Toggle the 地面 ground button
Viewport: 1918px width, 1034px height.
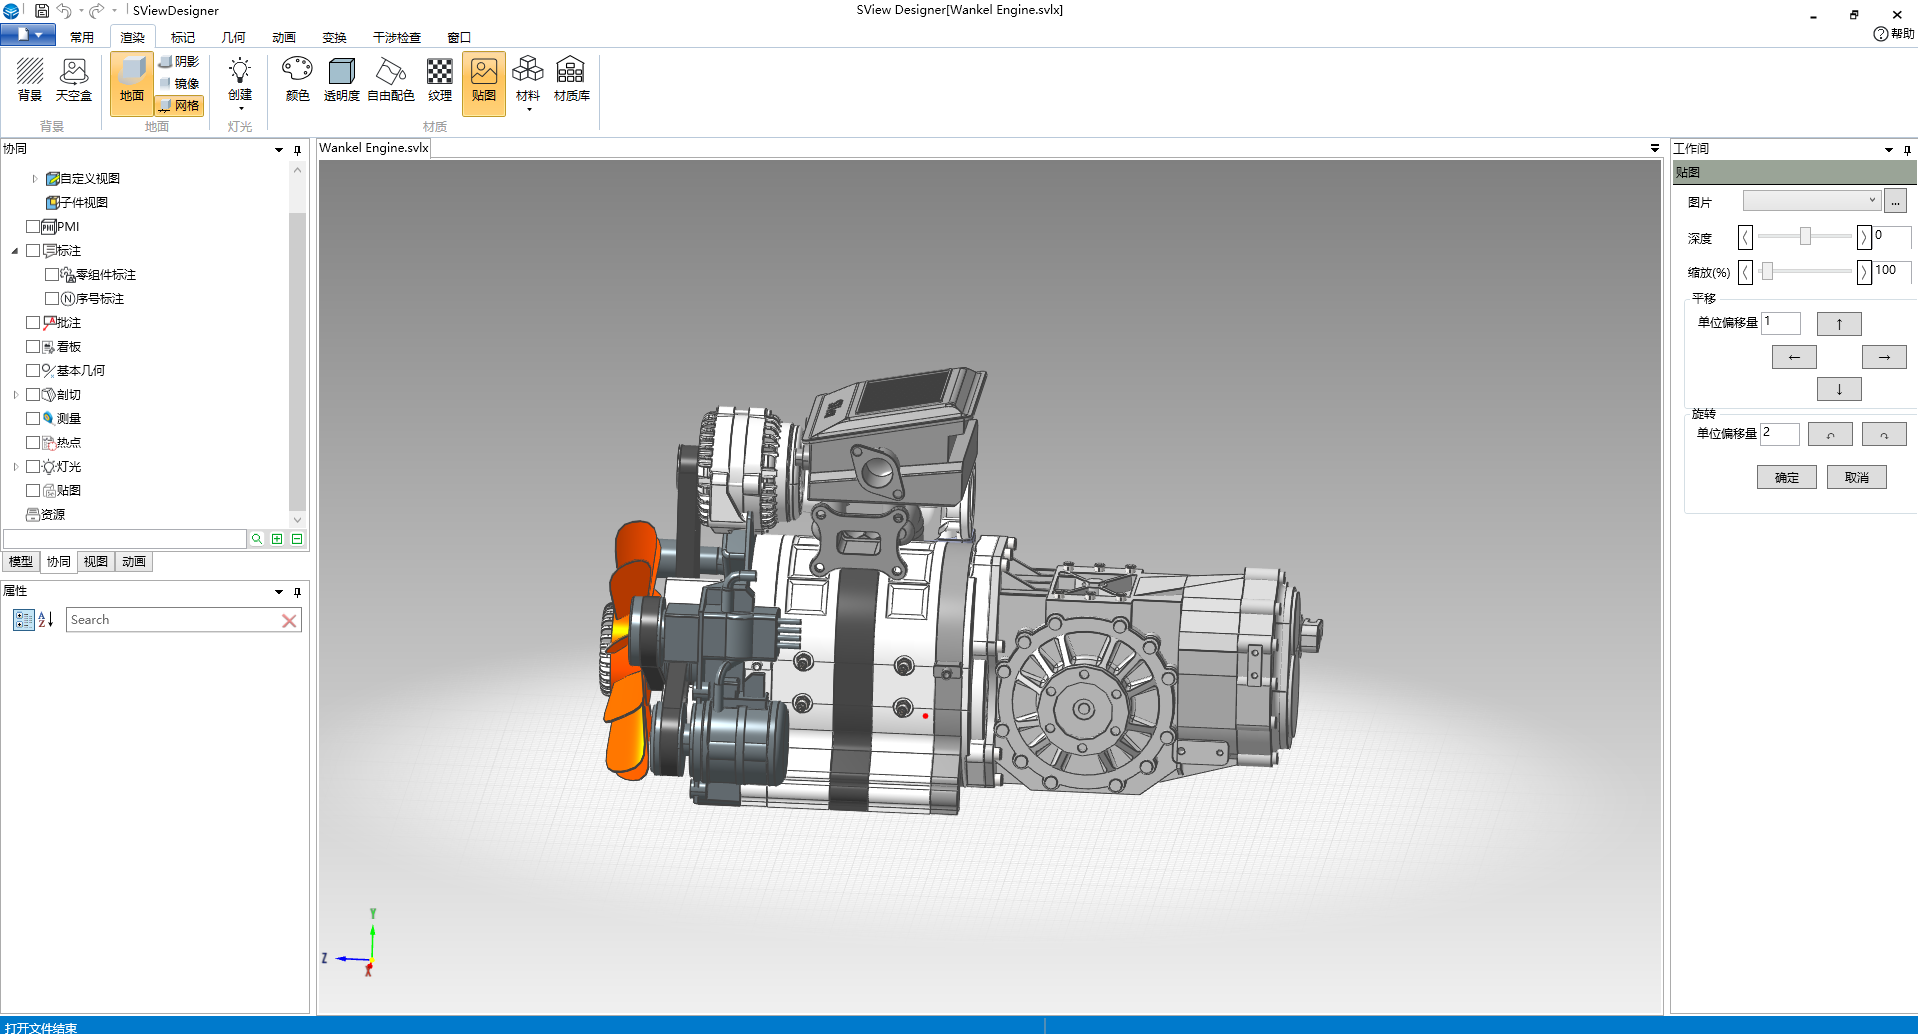click(132, 82)
